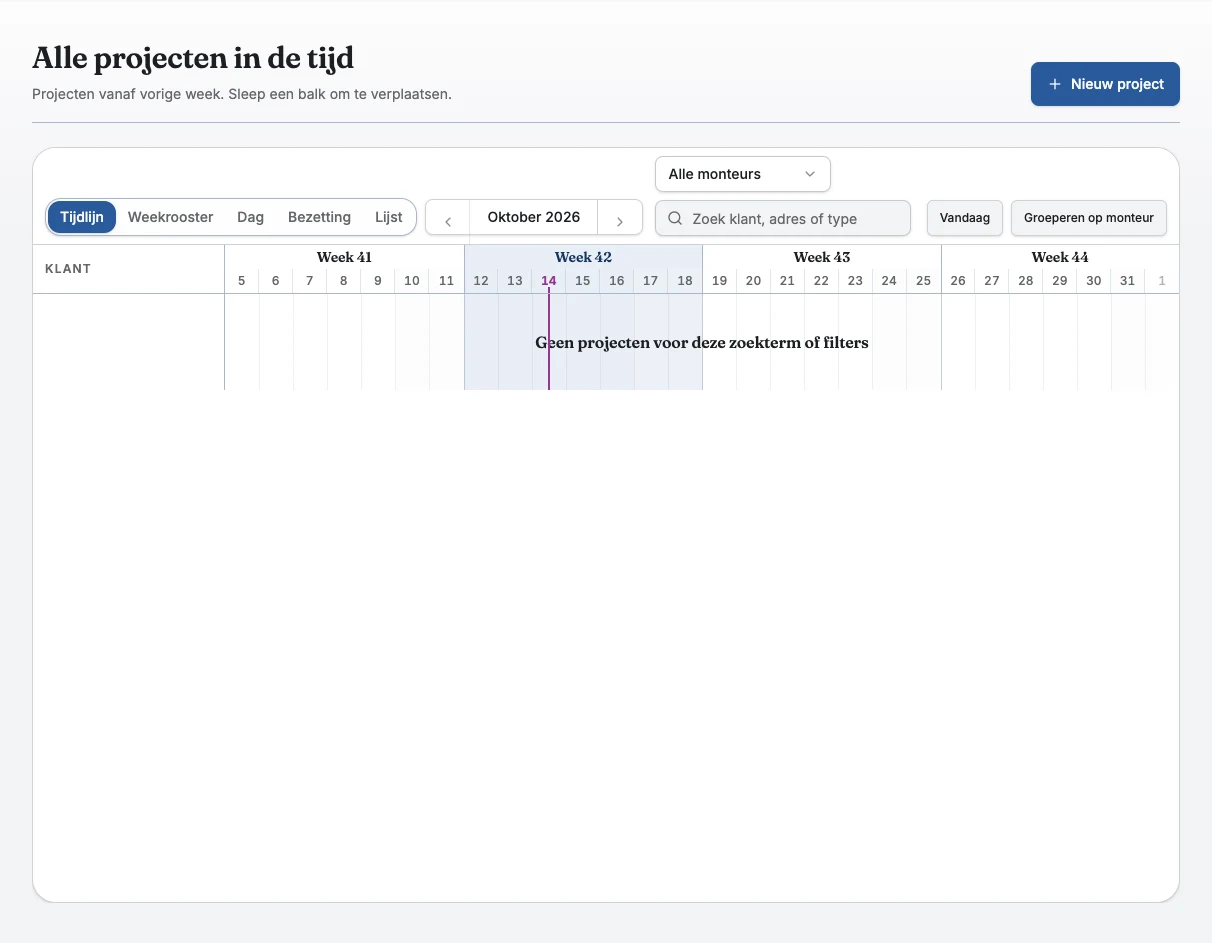
Task: Focus the Zoek klant search field
Action: pos(783,219)
